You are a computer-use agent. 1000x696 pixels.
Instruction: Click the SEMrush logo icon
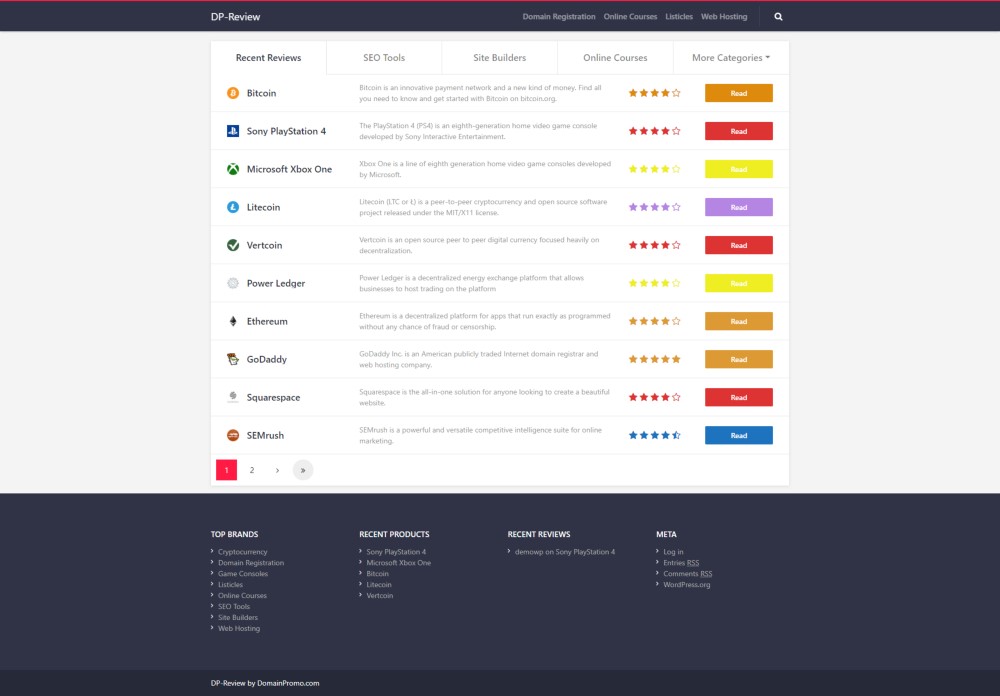pyautogui.click(x=233, y=435)
